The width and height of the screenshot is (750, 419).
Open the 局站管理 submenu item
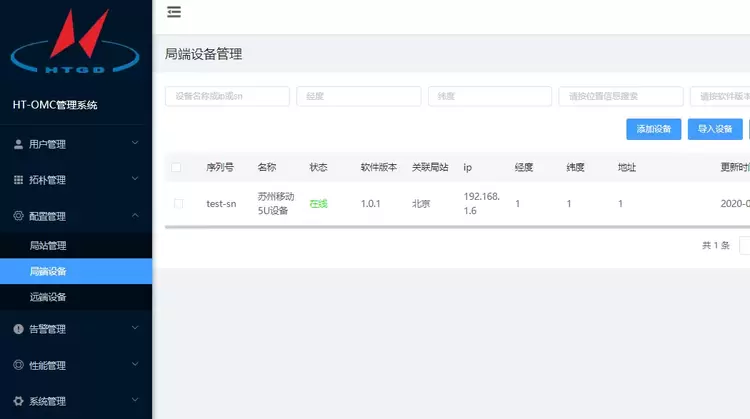click(48, 245)
